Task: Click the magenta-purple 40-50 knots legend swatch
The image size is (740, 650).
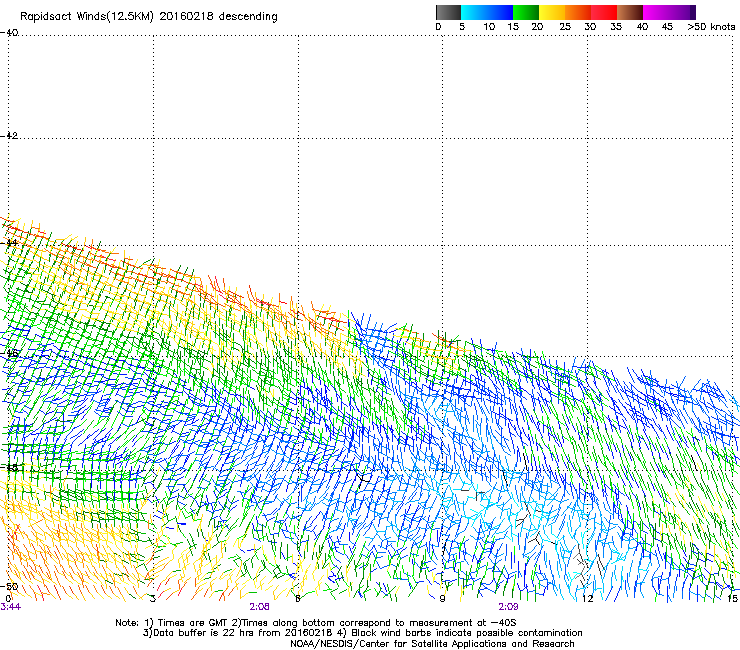Action: (x=669, y=12)
